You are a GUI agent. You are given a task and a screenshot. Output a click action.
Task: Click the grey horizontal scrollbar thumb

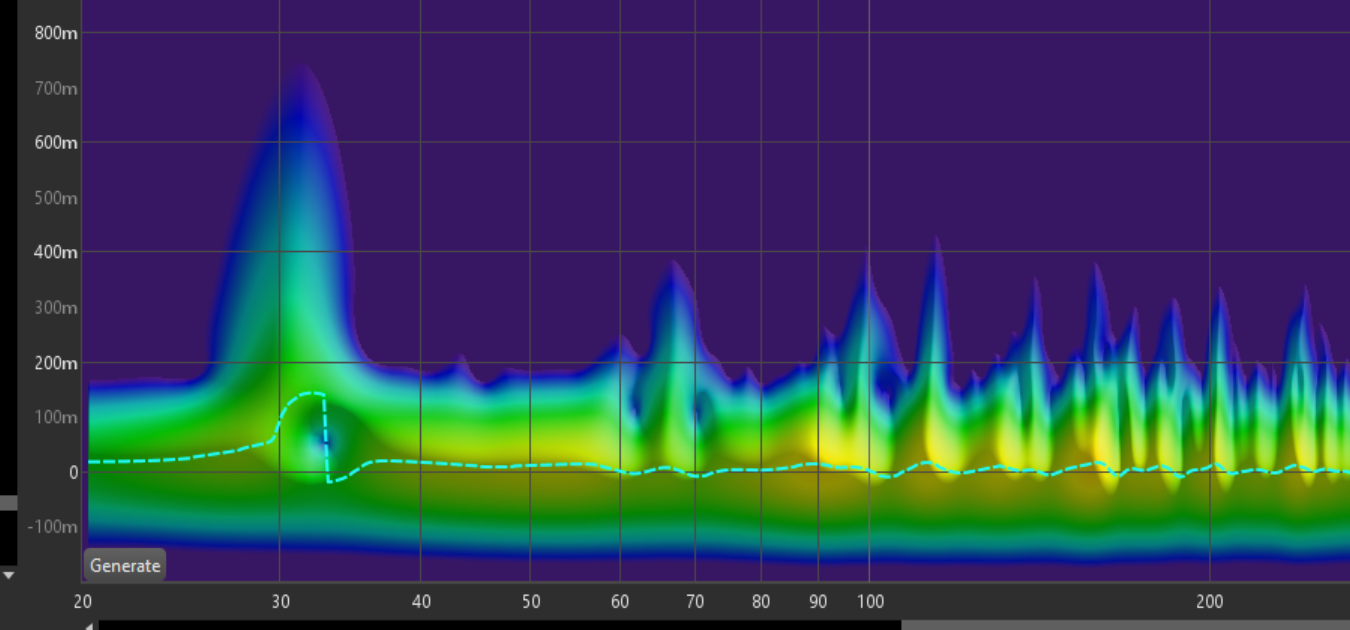(x=1125, y=625)
